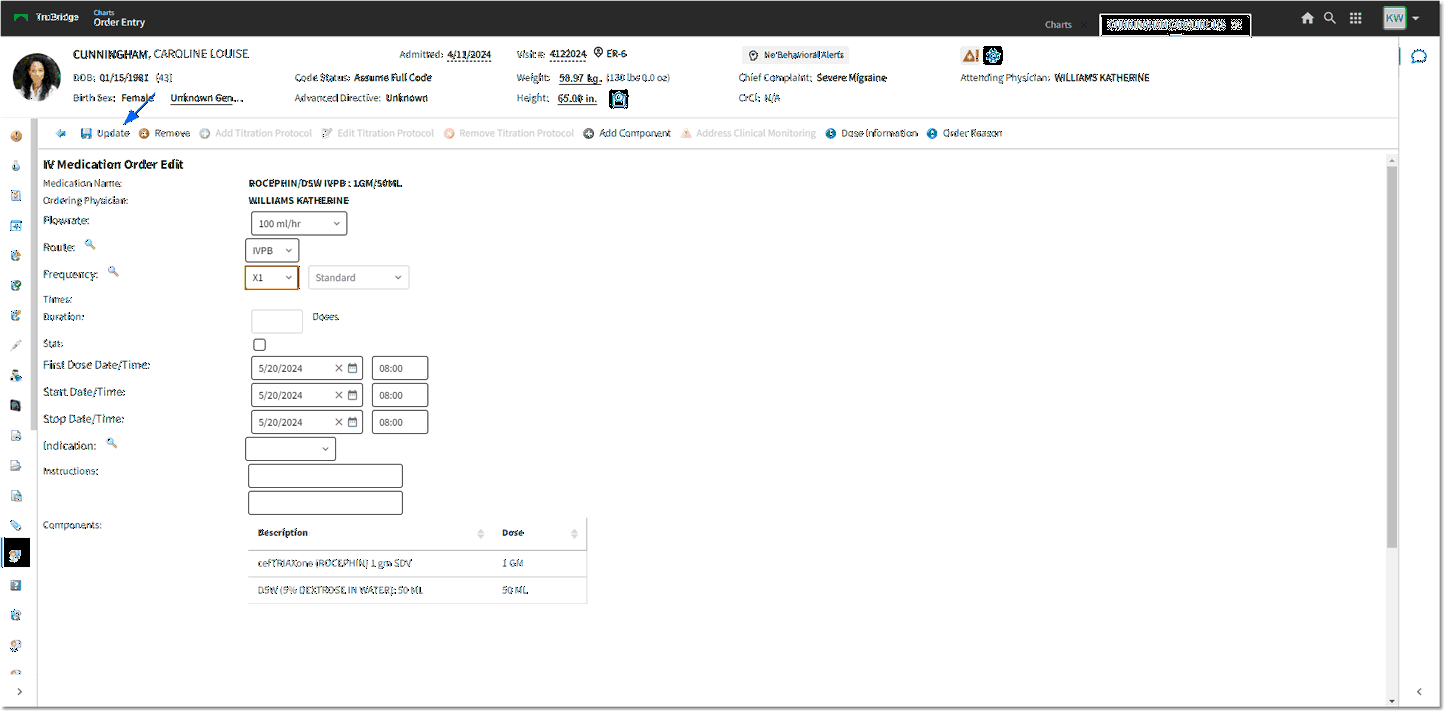Click the lookup magnifier next to Indication
1445x712 pixels.
coord(112,443)
